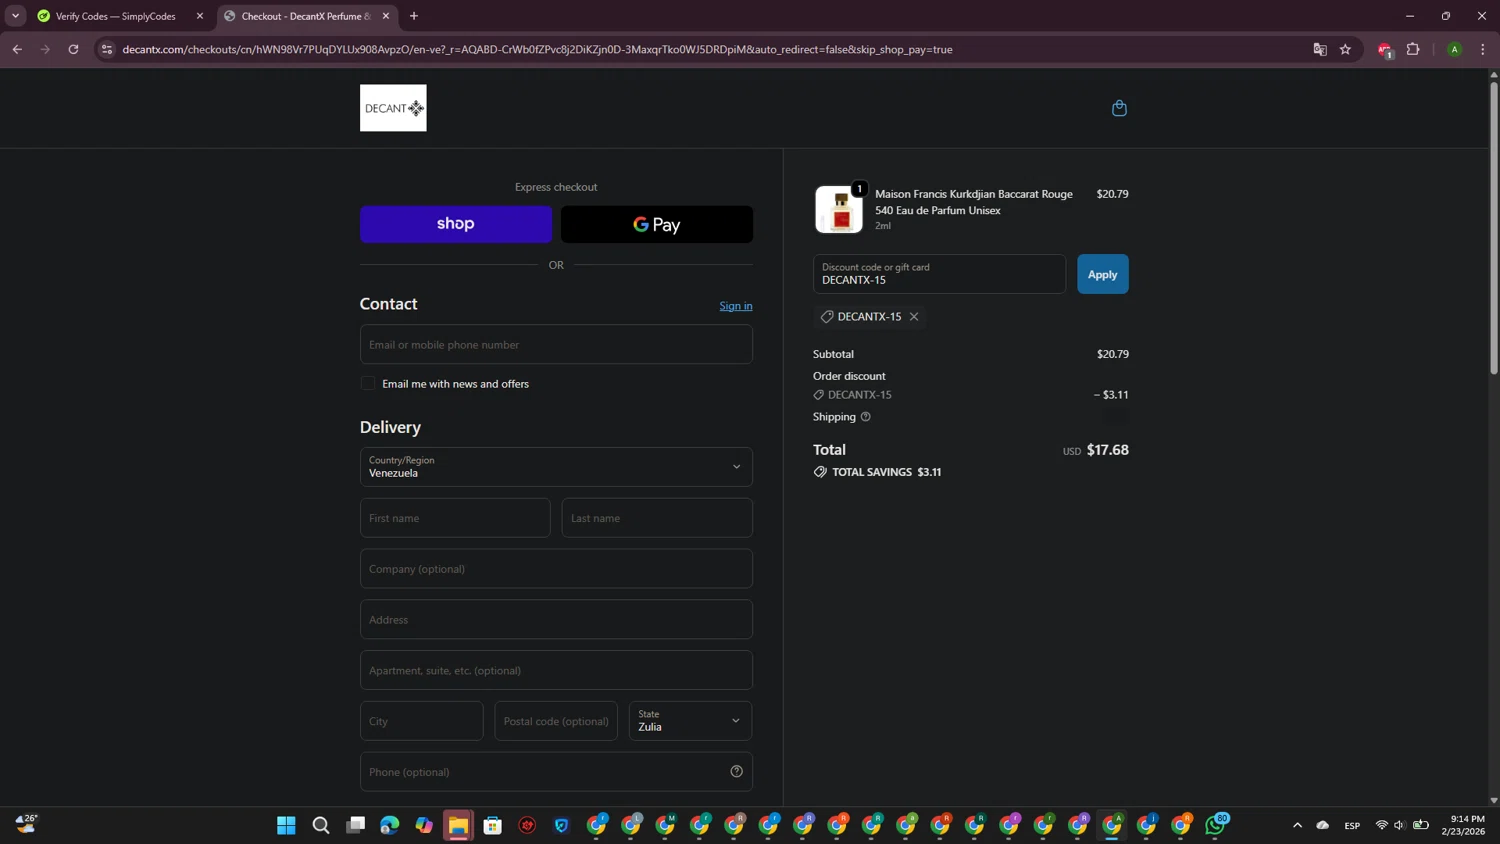The width and height of the screenshot is (1500, 844).
Task: Click the Shipping help question icon
Action: coord(866,417)
